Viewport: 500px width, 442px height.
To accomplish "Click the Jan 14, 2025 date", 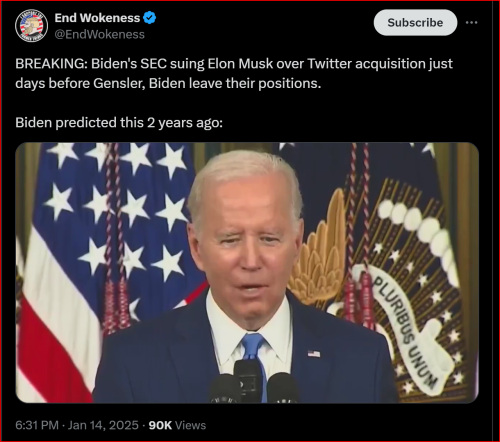I will click(103, 425).
